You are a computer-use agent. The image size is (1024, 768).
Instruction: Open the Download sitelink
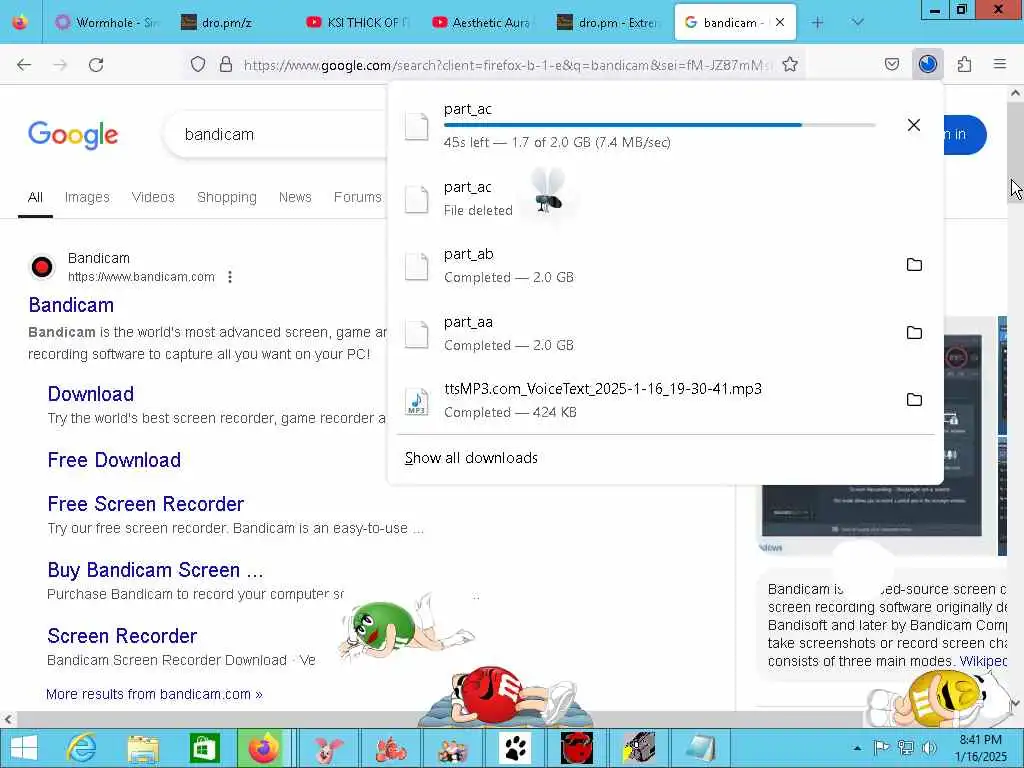coord(91,394)
